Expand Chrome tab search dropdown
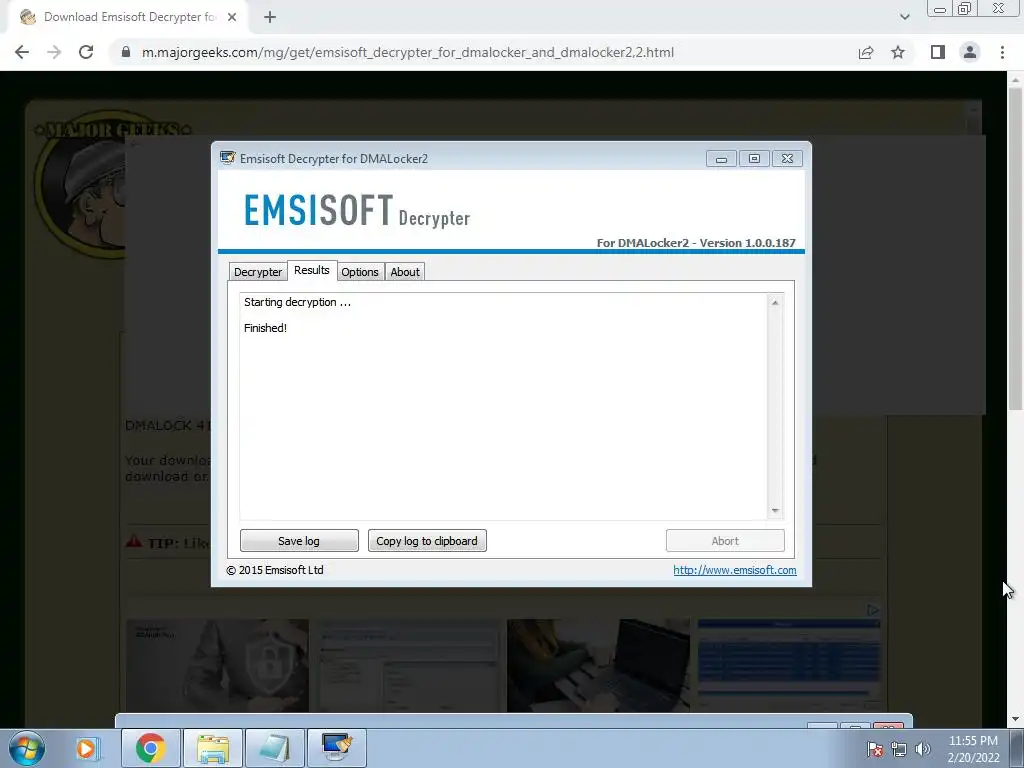 pos(904,17)
